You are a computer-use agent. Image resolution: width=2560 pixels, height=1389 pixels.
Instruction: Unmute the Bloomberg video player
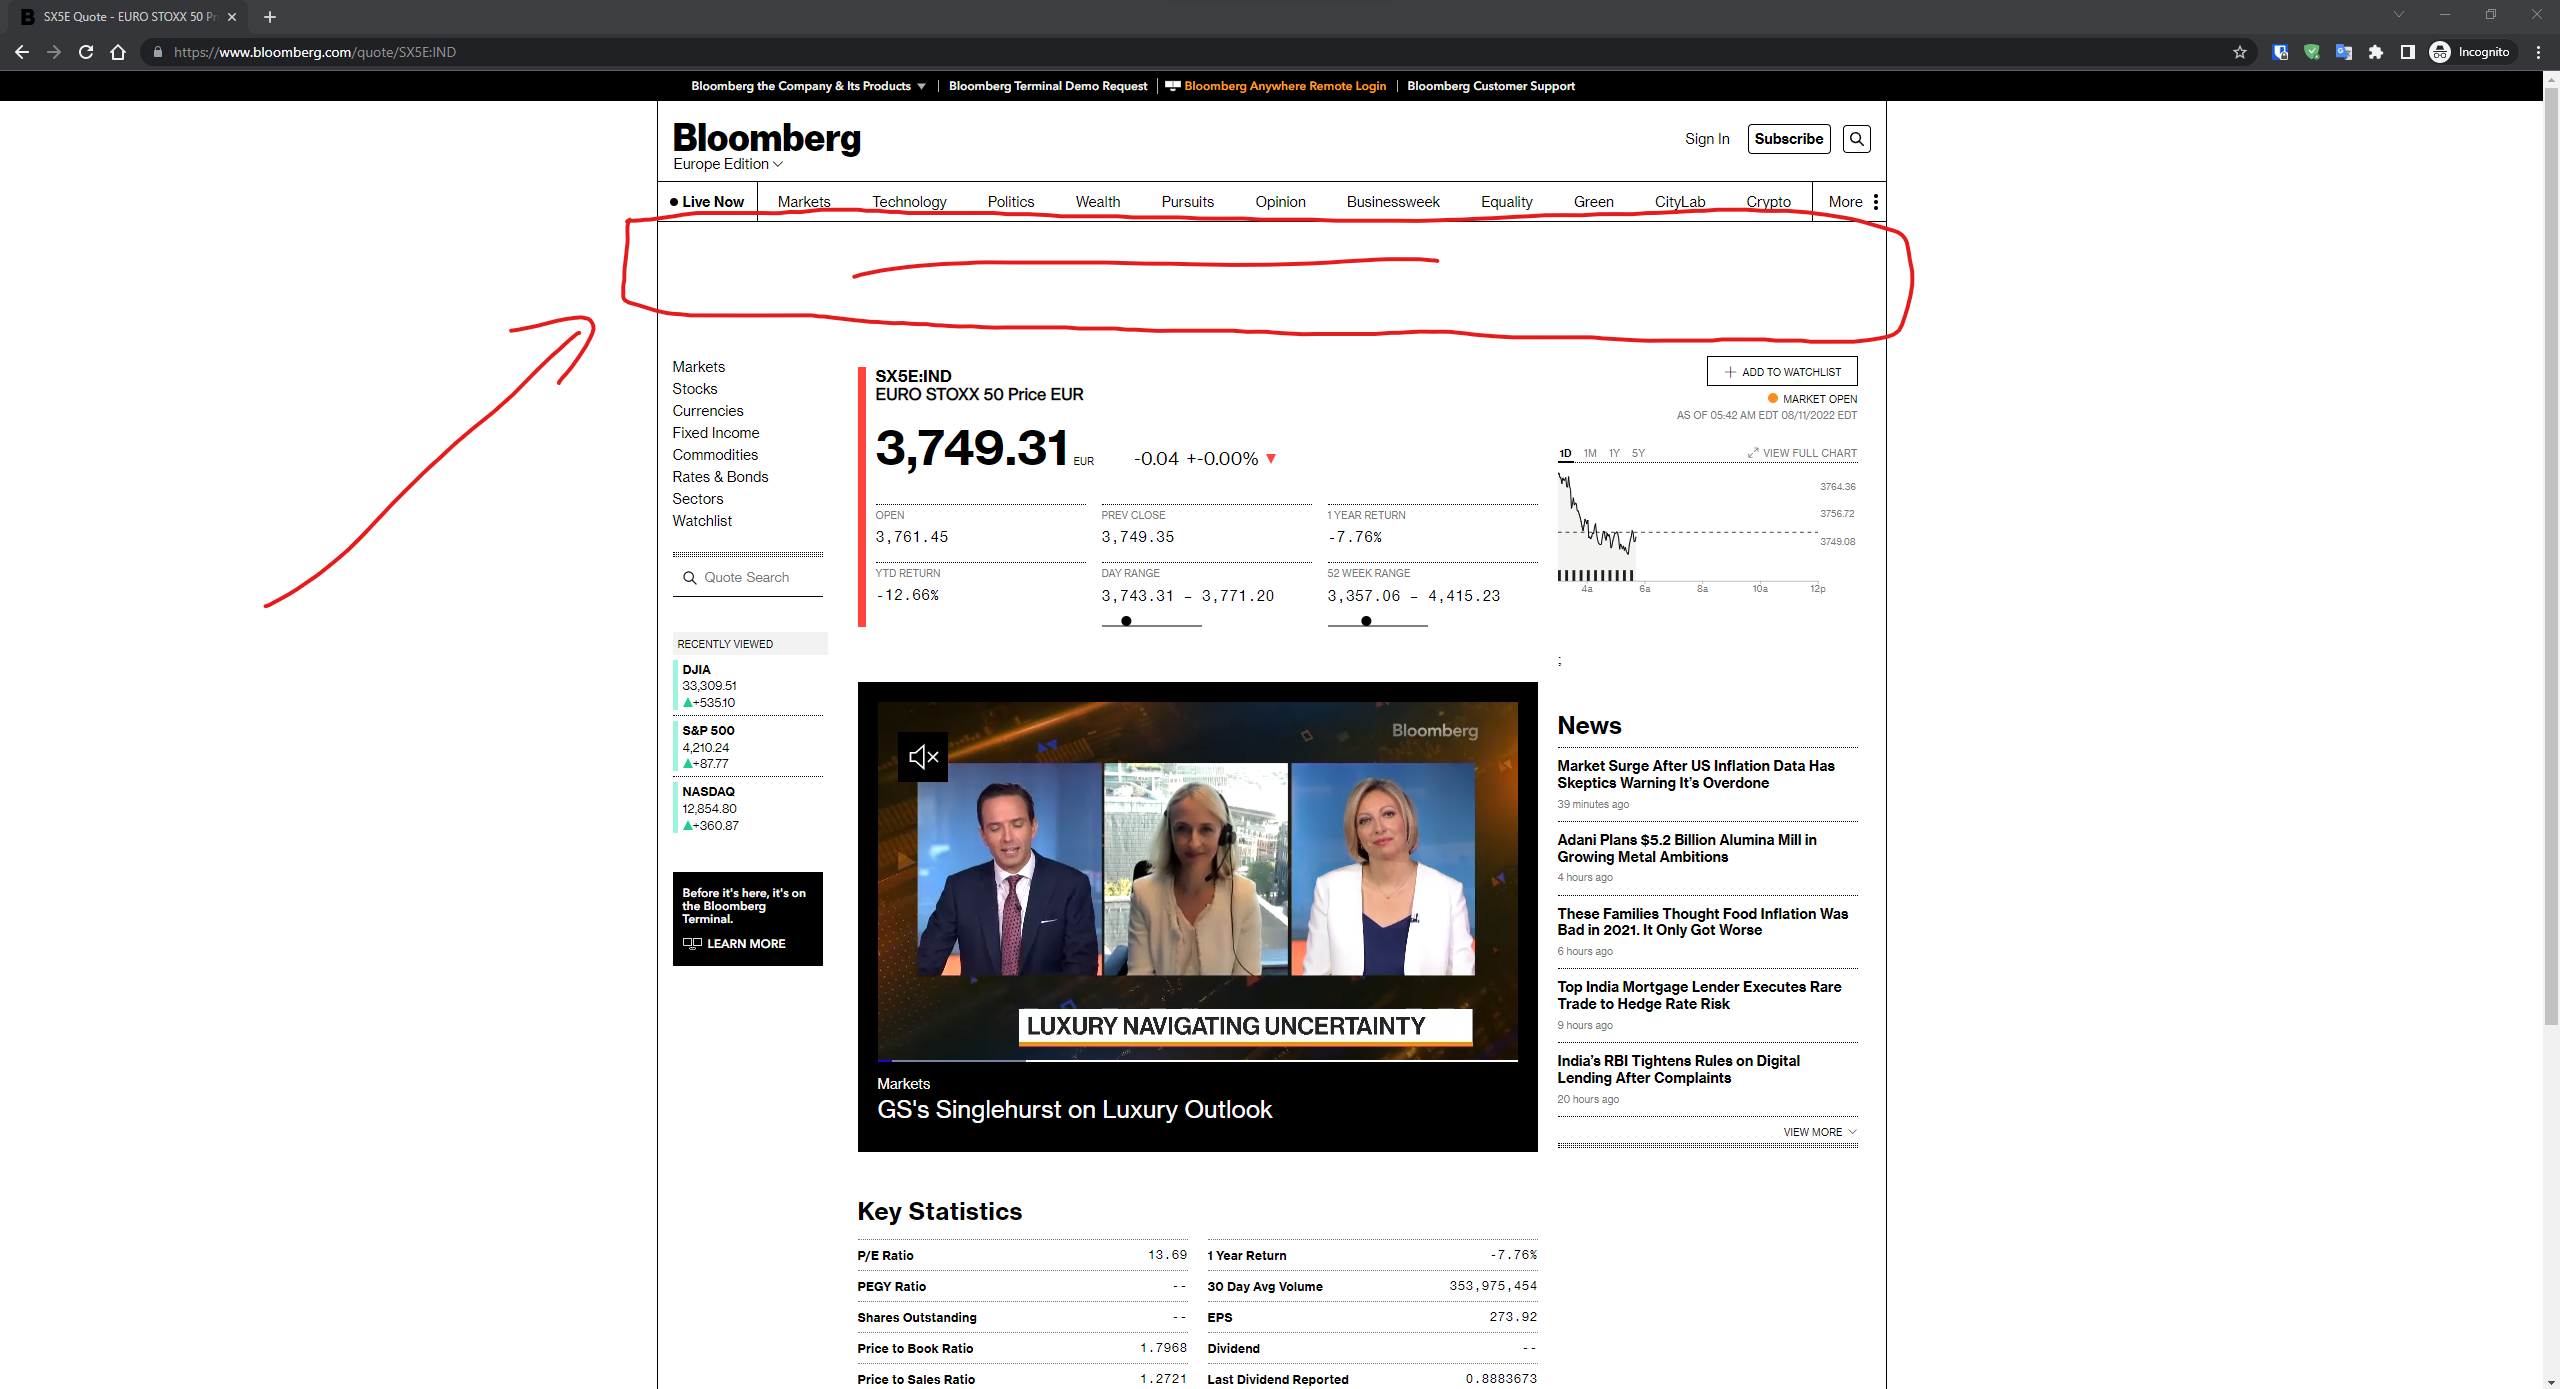pyautogui.click(x=922, y=757)
